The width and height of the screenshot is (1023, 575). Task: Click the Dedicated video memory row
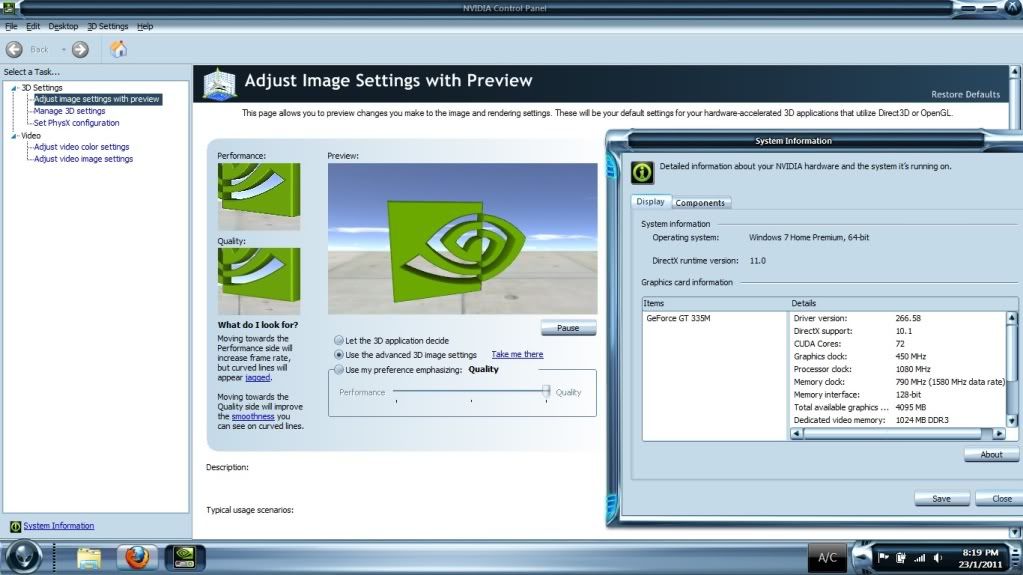[898, 420]
